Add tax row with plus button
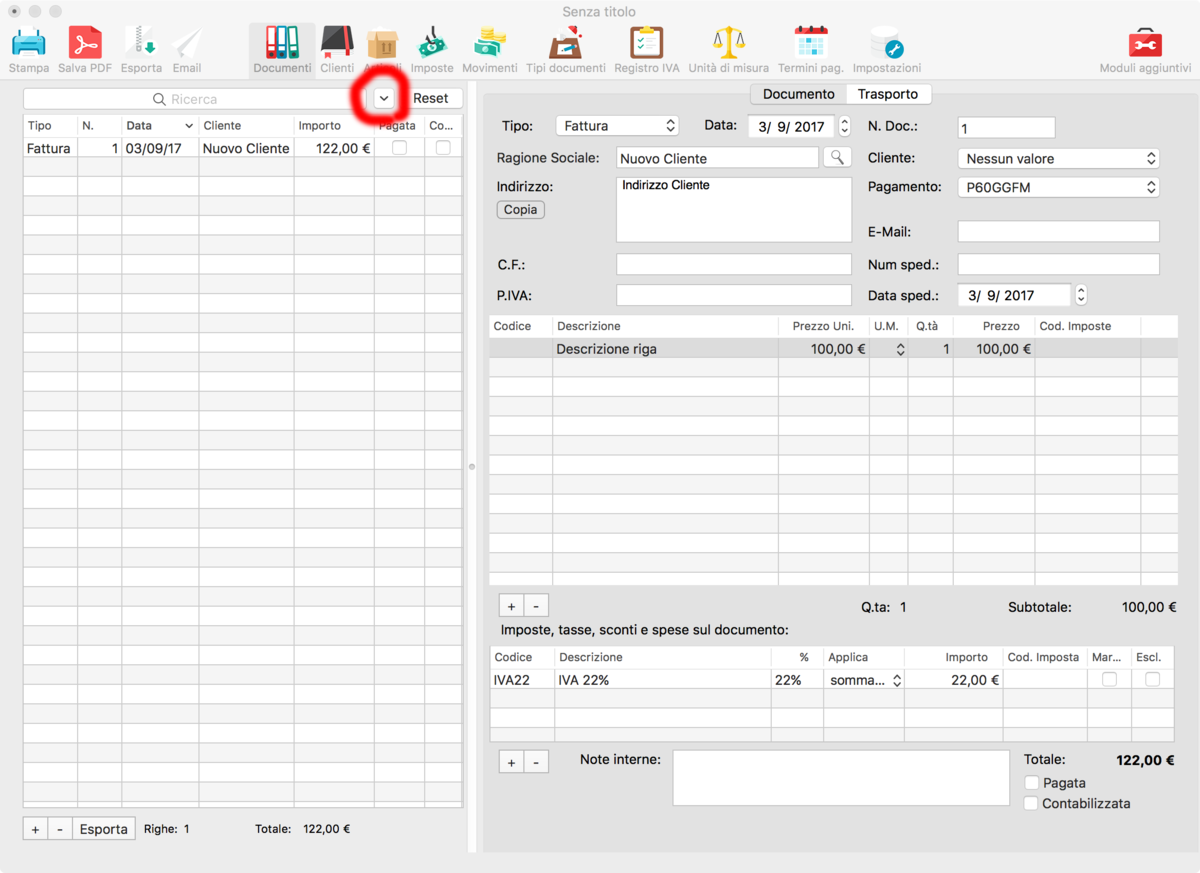 coord(511,762)
